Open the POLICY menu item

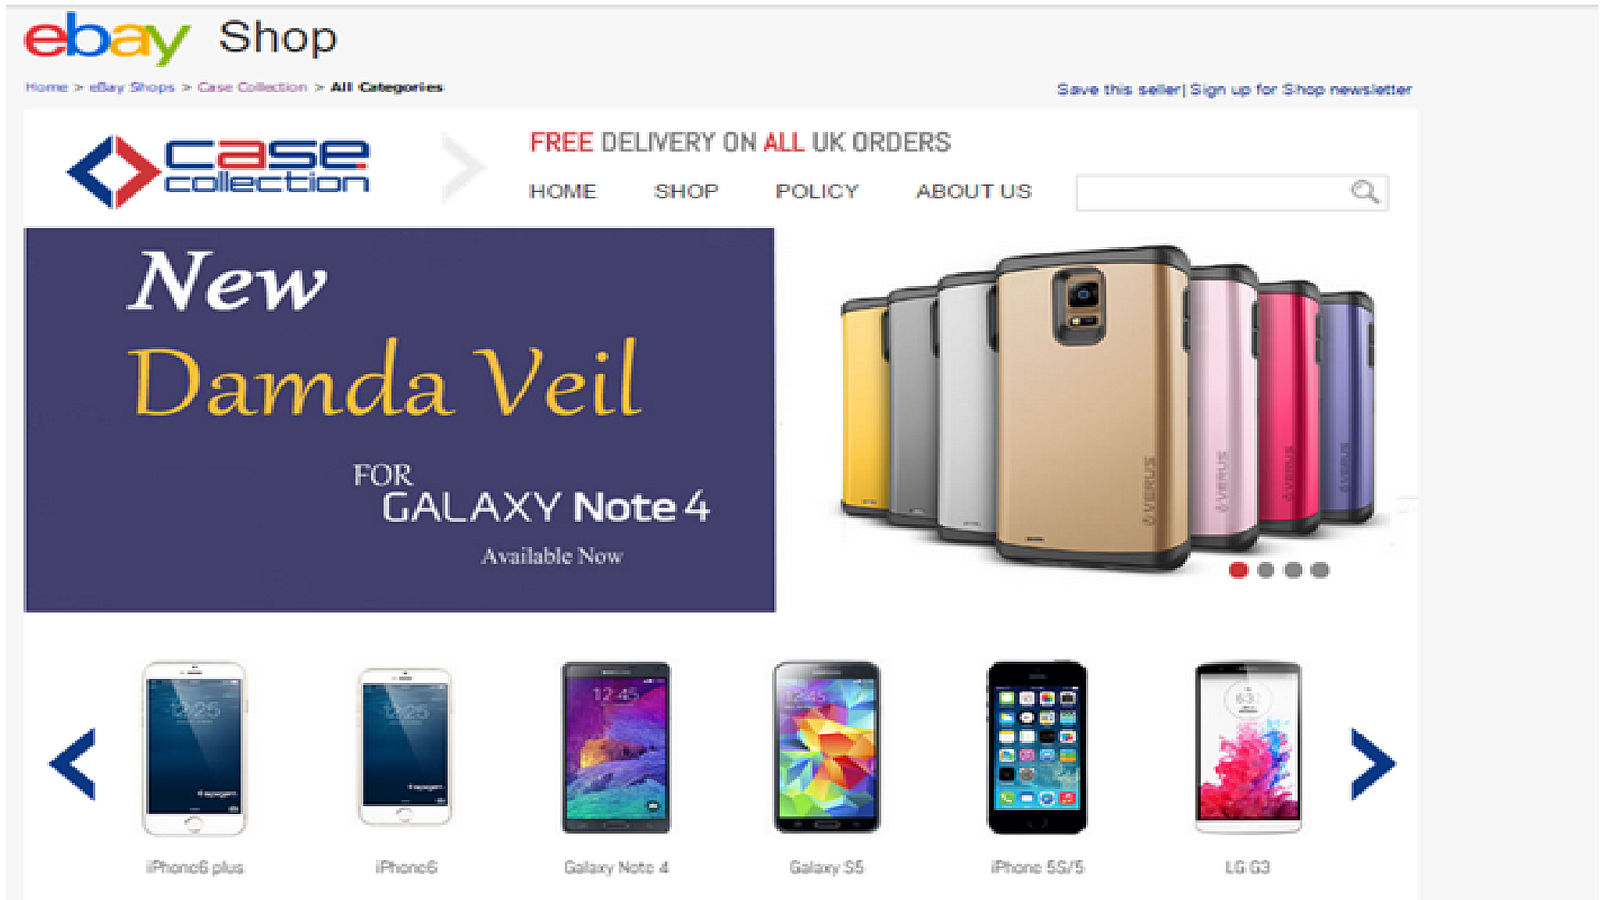tap(817, 191)
